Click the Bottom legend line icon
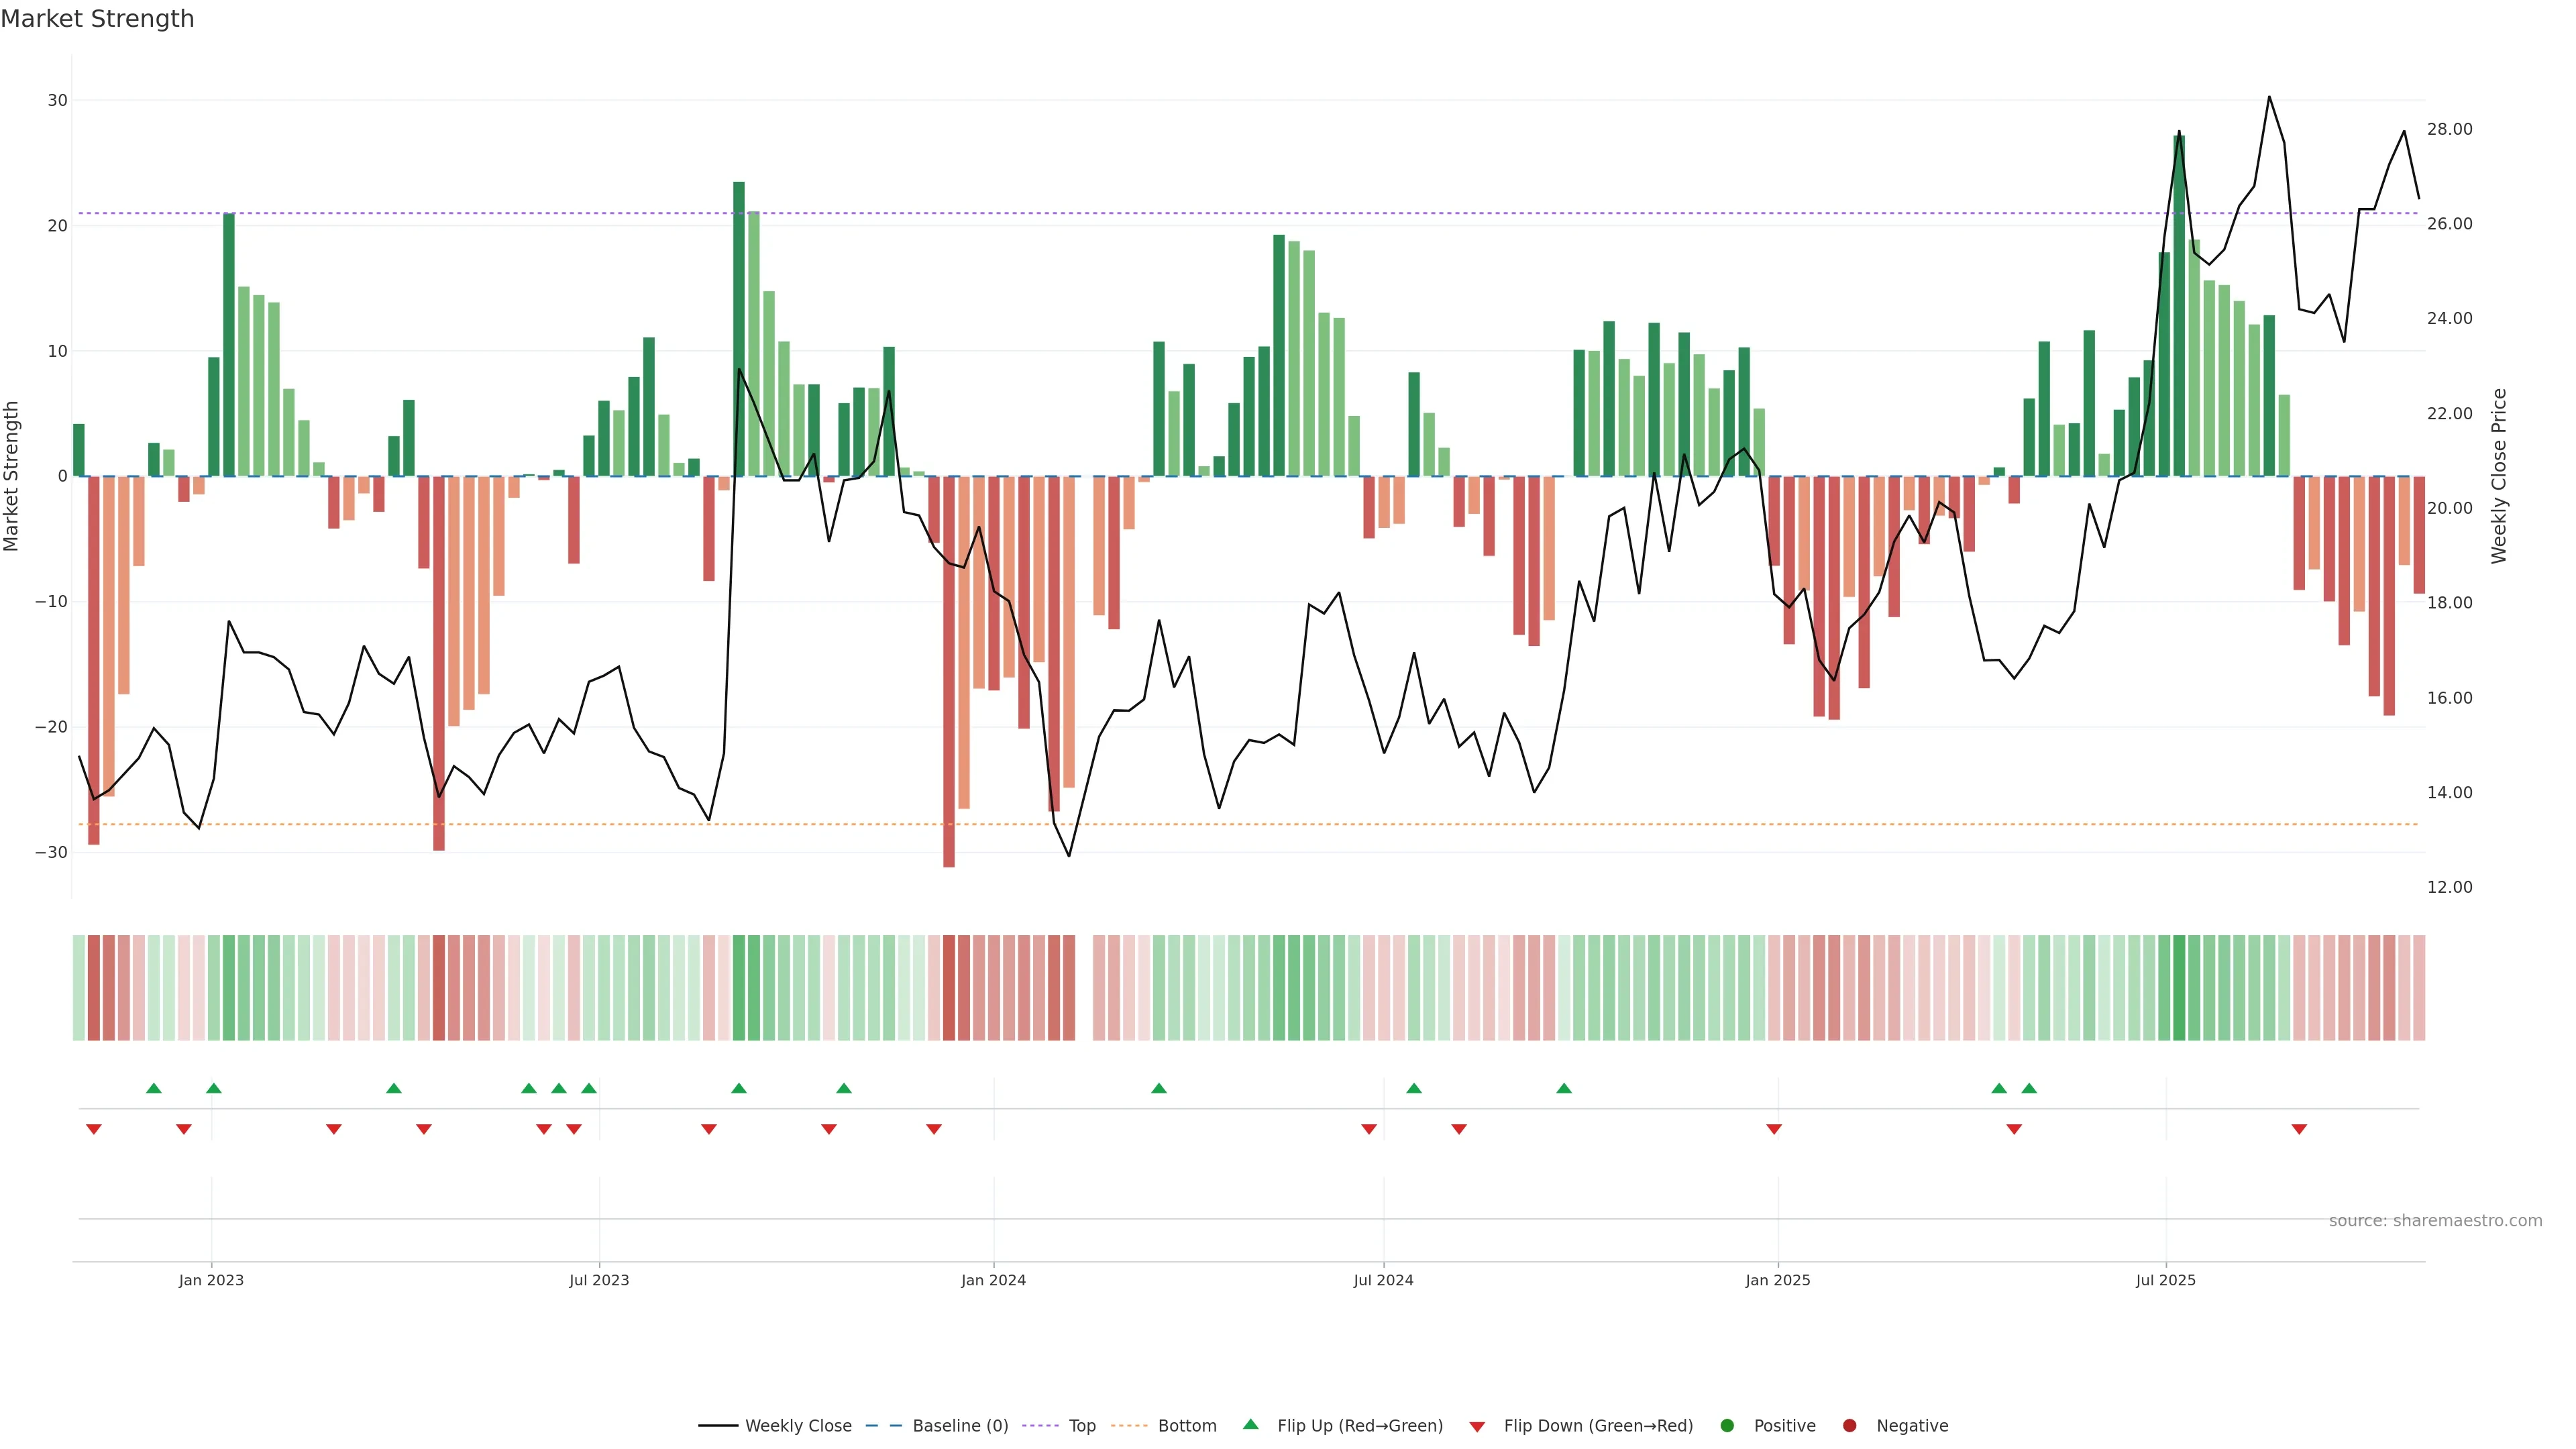The image size is (2576, 1449). pyautogui.click(x=1129, y=1425)
